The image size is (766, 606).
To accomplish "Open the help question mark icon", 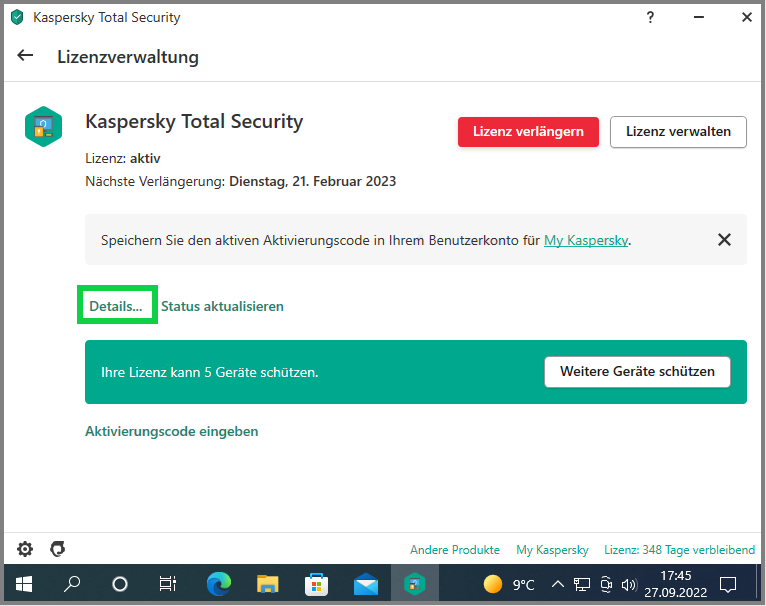I will coord(650,18).
